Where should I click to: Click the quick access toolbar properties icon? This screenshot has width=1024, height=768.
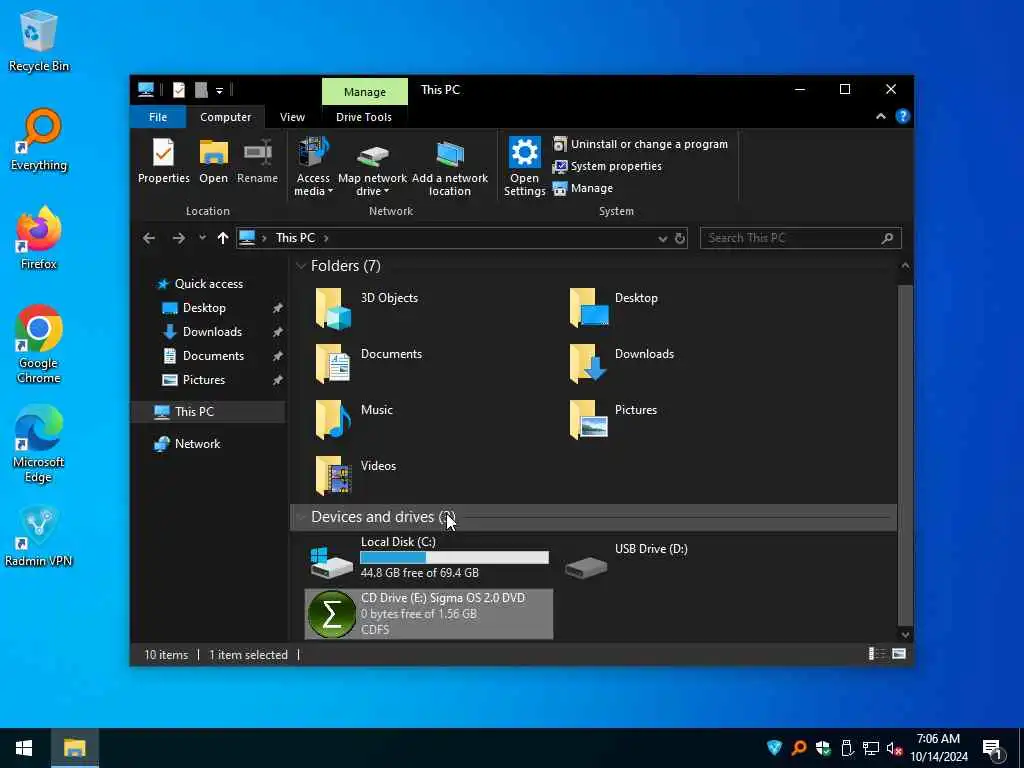[x=178, y=90]
